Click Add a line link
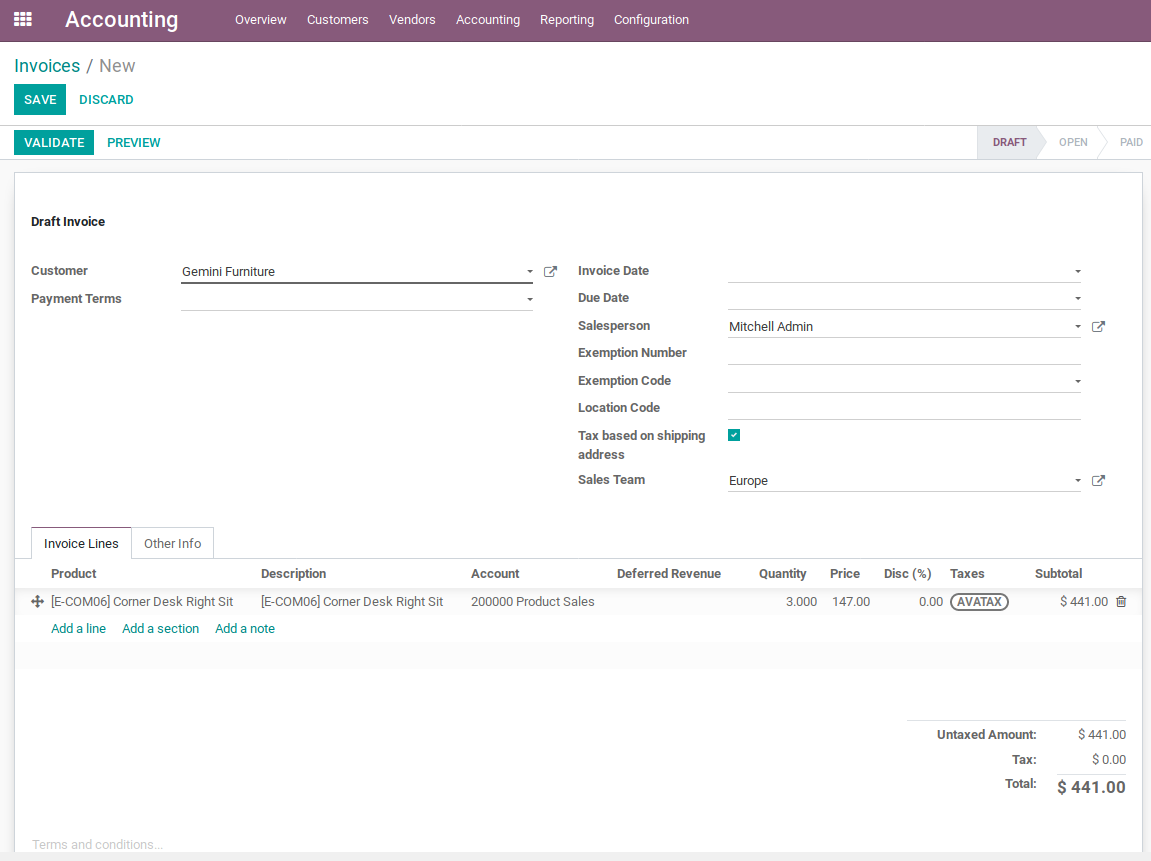This screenshot has width=1151, height=861. point(78,629)
